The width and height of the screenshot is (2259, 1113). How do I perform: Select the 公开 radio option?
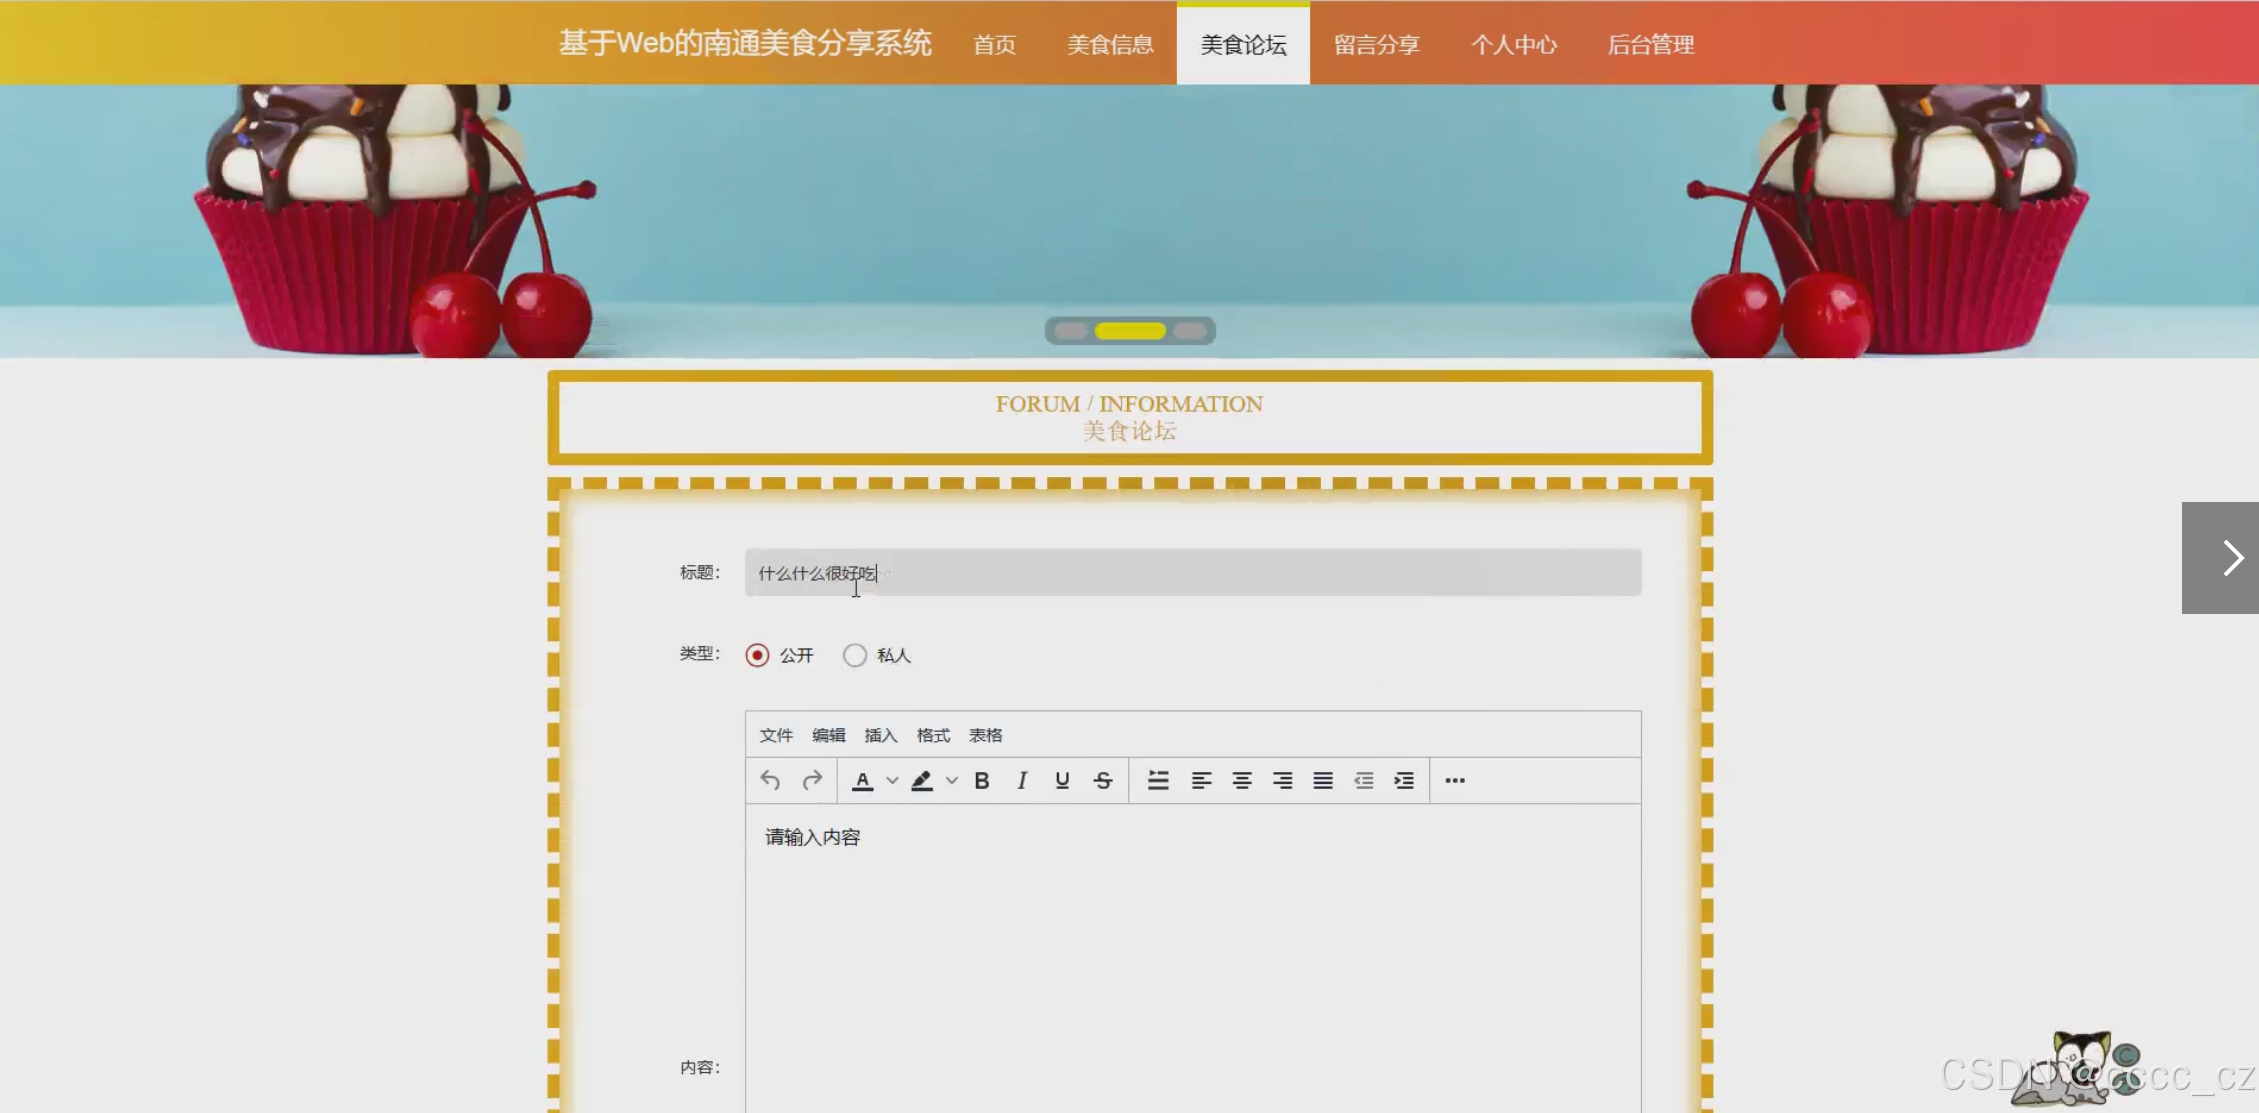[x=757, y=655]
